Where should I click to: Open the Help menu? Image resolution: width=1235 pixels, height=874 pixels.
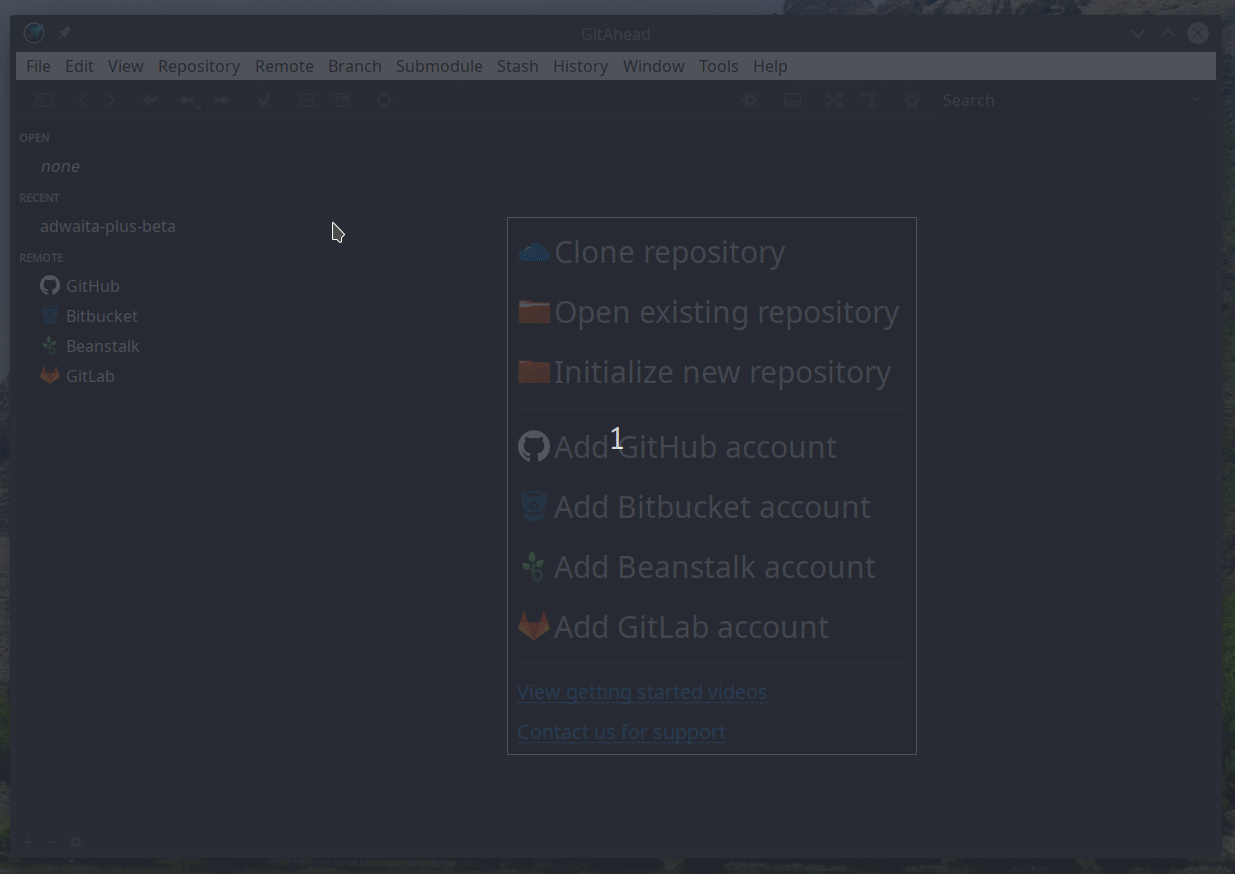tap(770, 66)
